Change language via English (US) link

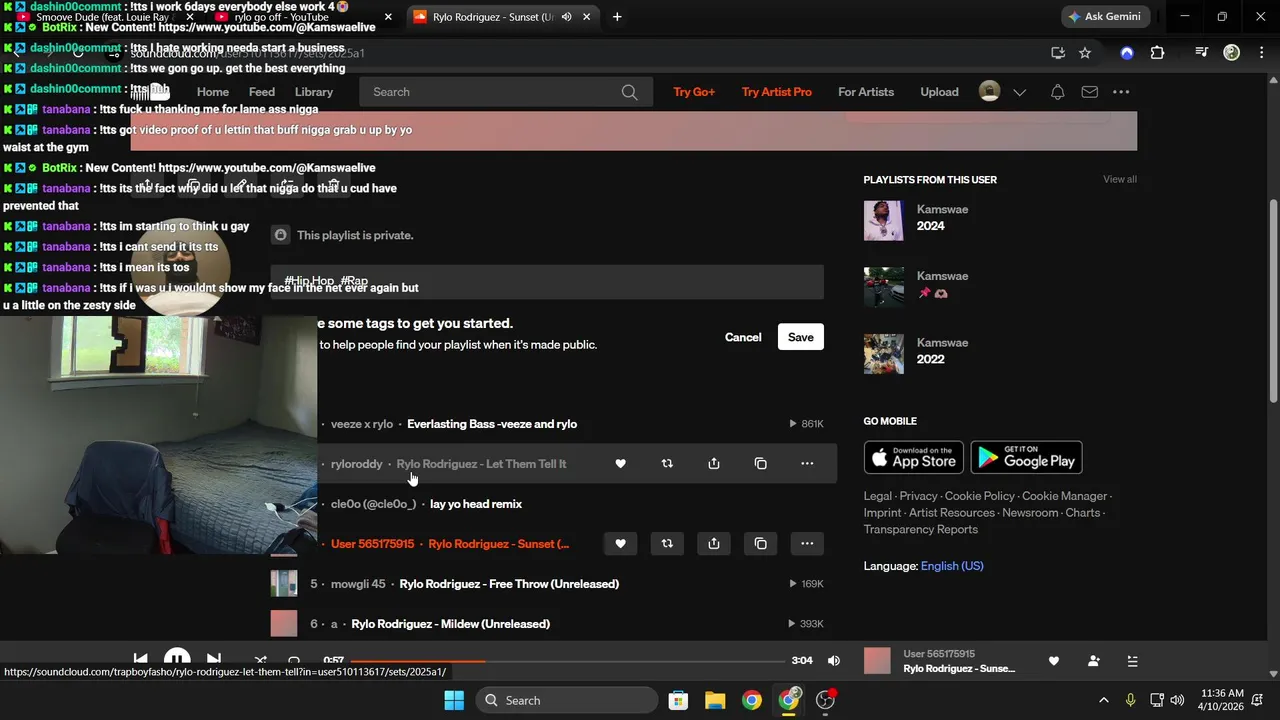click(952, 566)
